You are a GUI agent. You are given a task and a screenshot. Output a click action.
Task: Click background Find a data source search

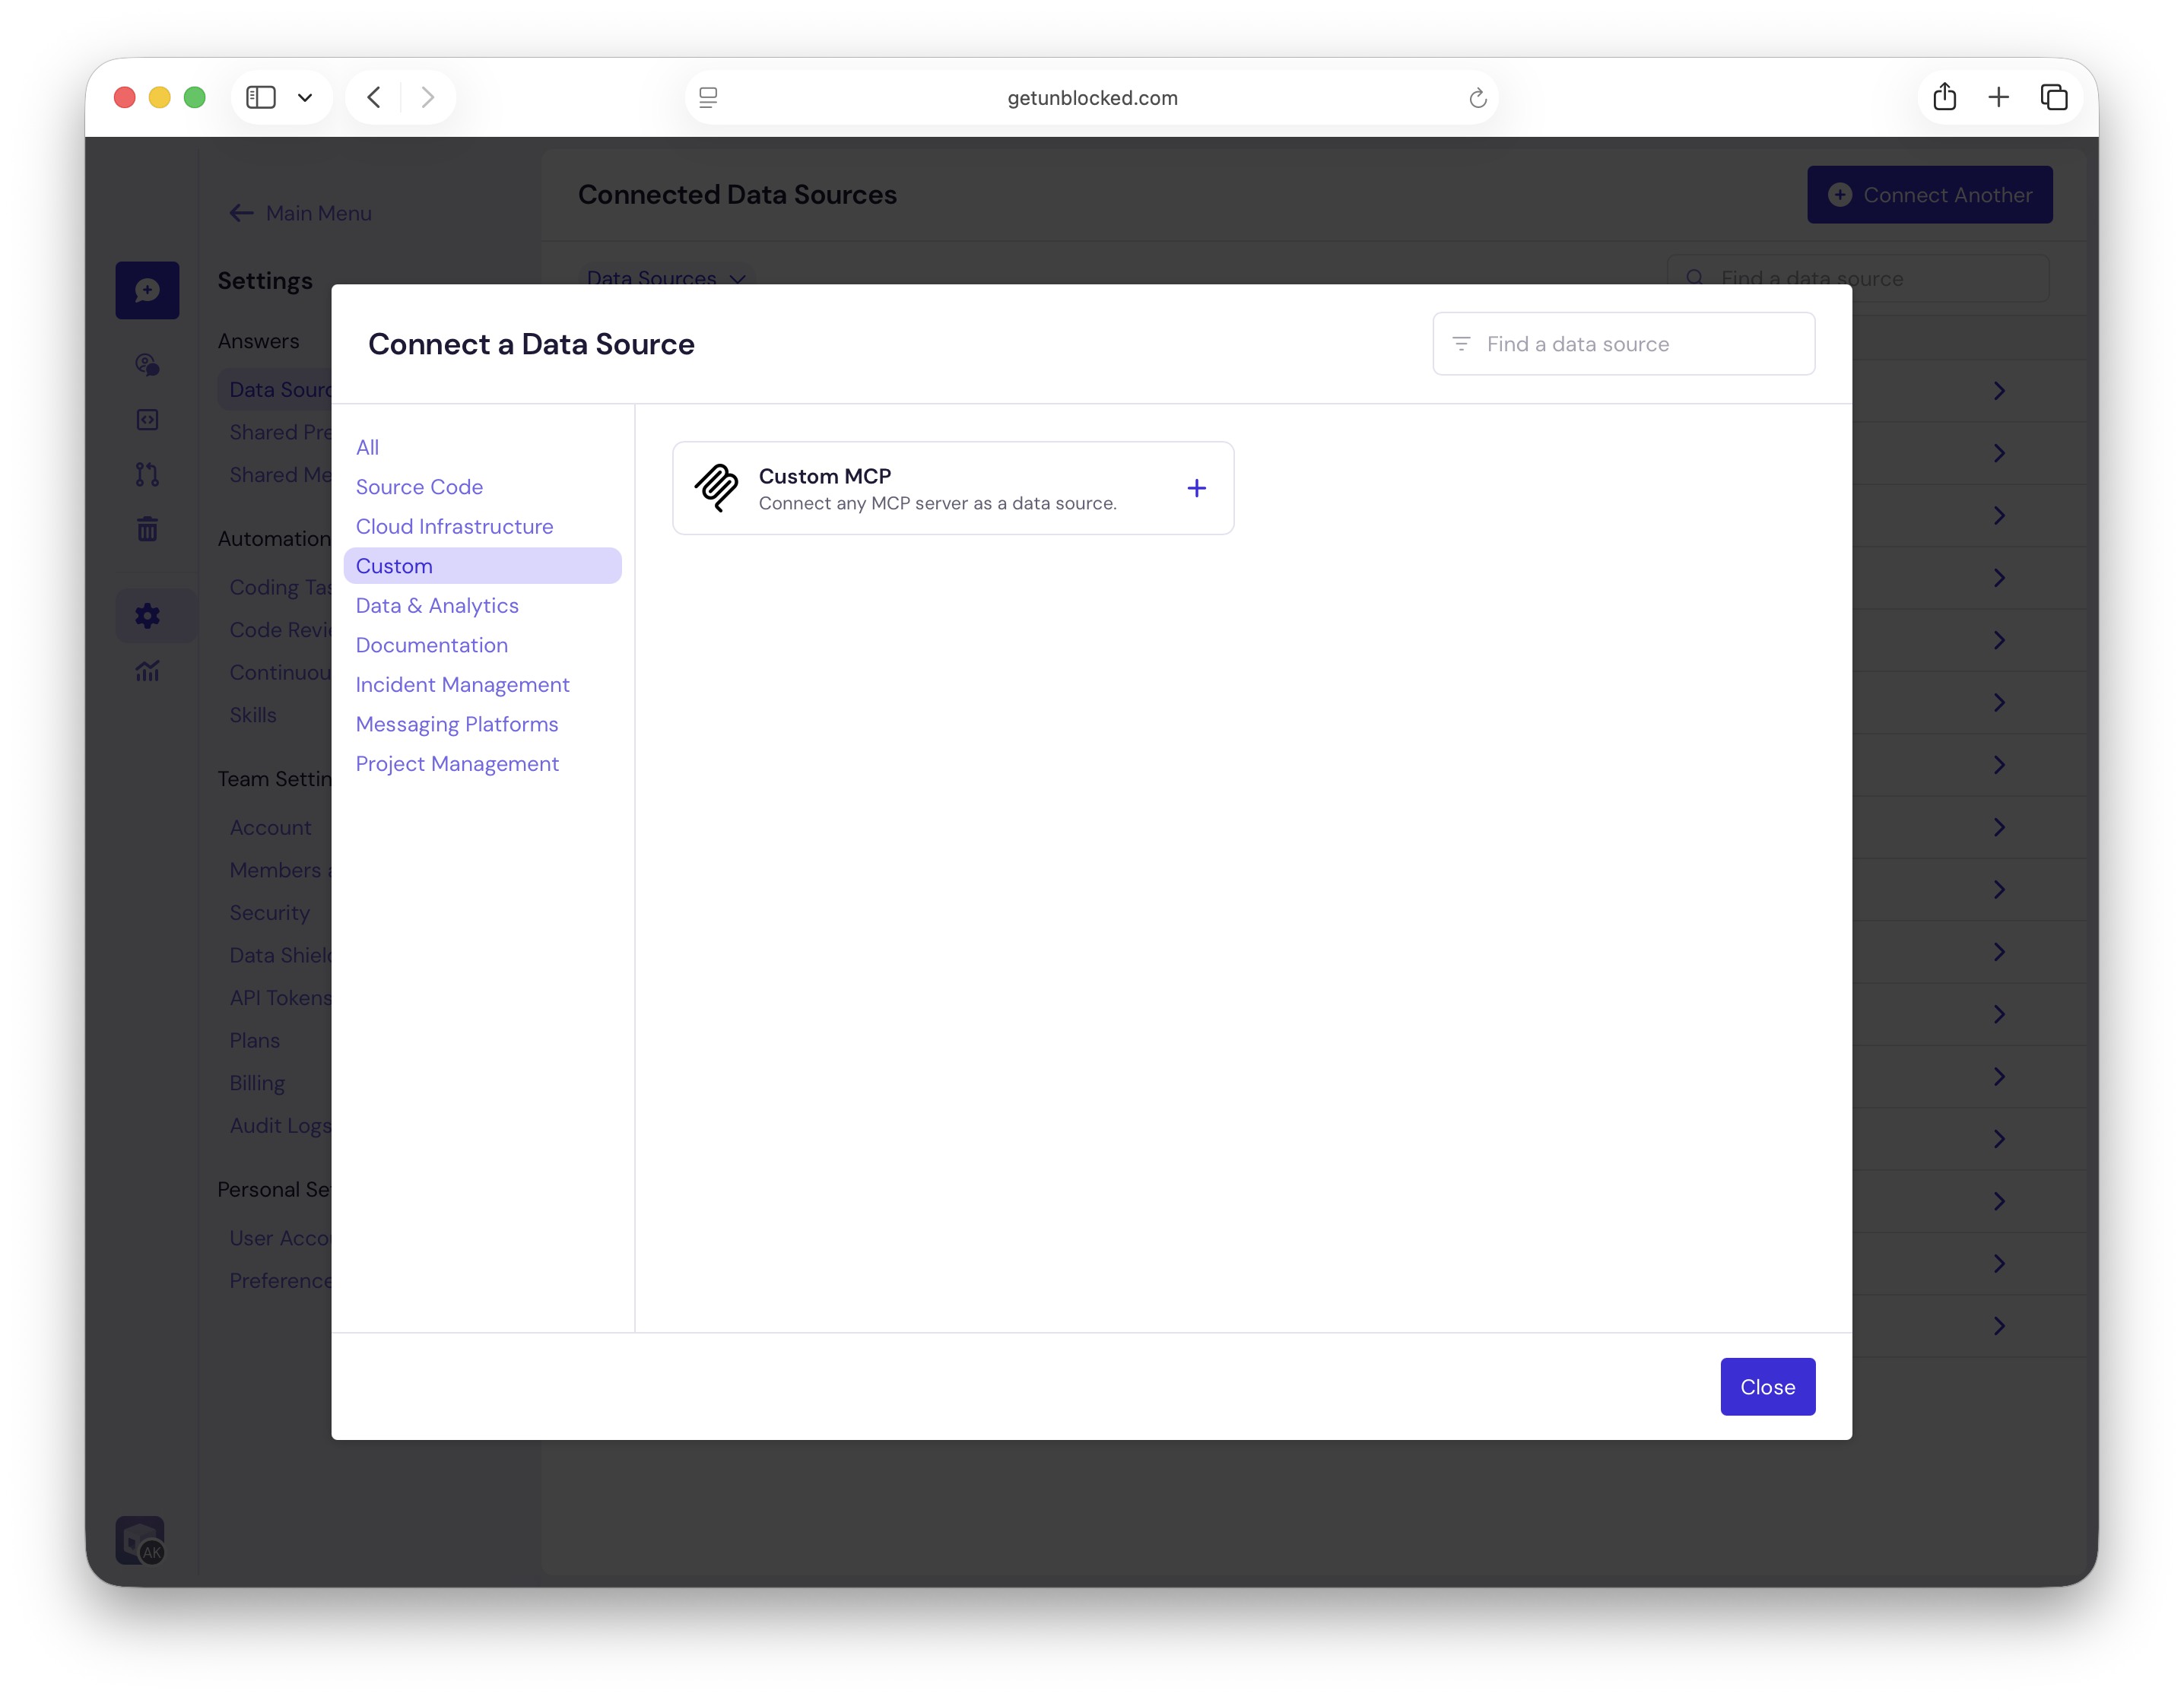click(1858, 278)
